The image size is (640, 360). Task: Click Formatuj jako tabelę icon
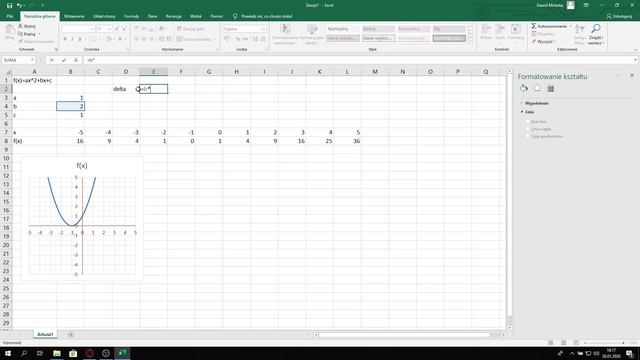coord(312,34)
